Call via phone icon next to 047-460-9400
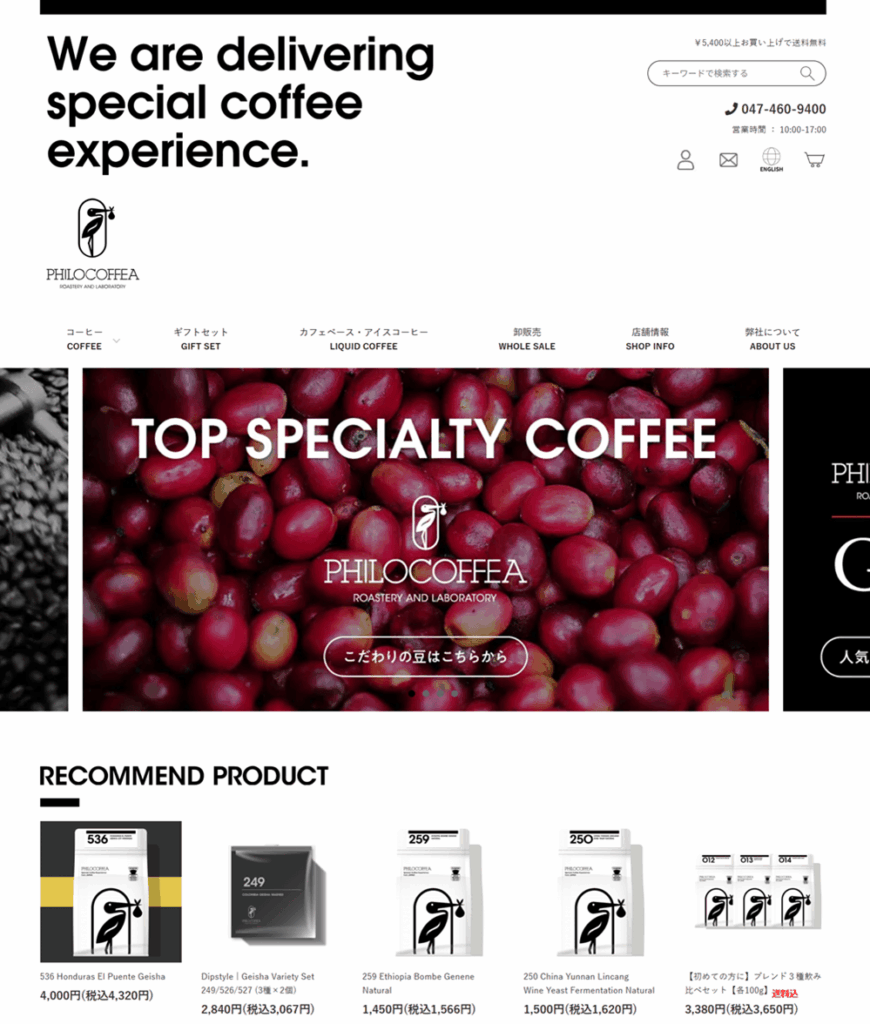Screen dimensions: 870x1024 coord(731,109)
